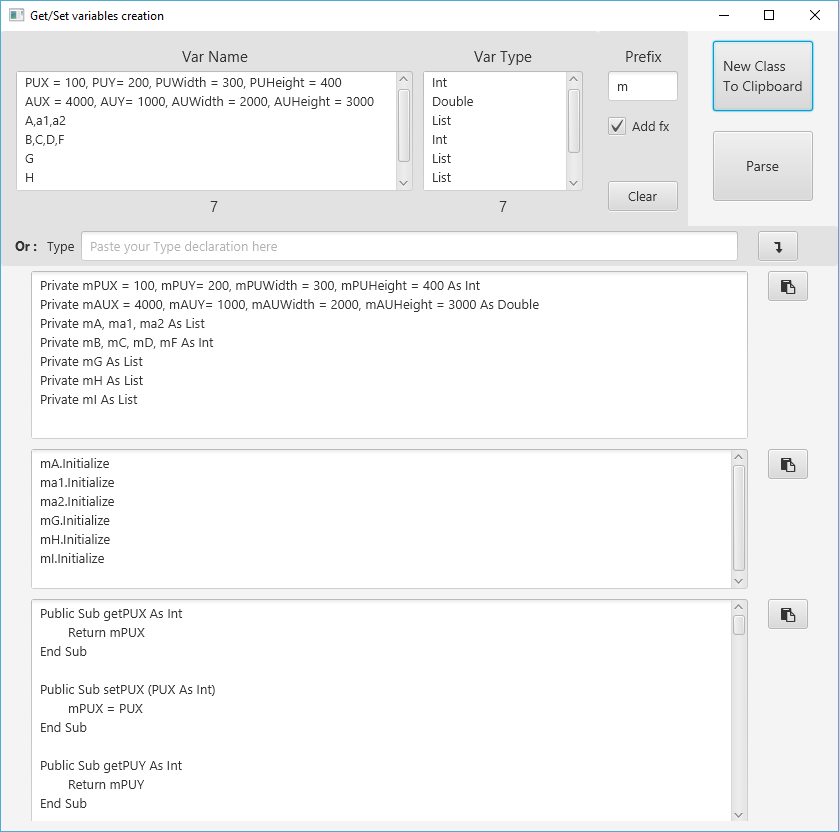Click 'mH.Initialize' line

[x=75, y=539]
